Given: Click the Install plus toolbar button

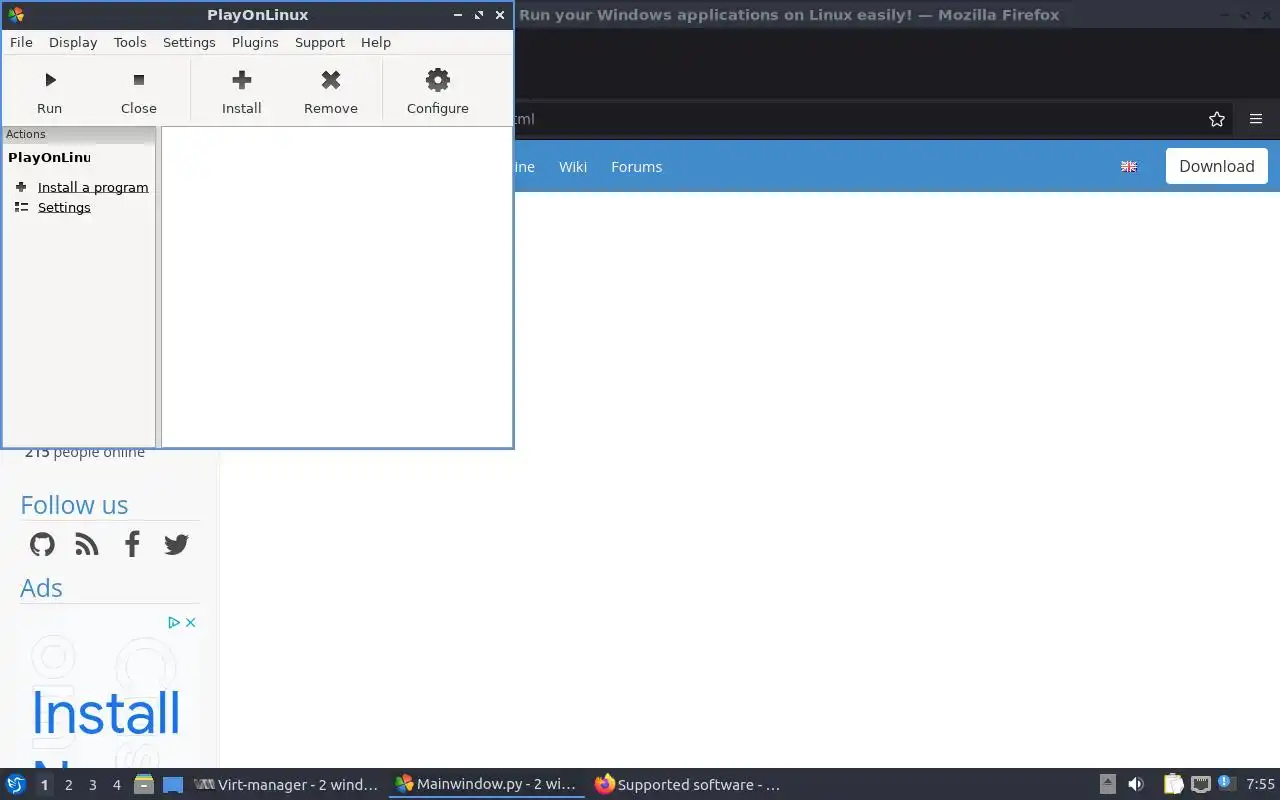Looking at the screenshot, I should 241,92.
